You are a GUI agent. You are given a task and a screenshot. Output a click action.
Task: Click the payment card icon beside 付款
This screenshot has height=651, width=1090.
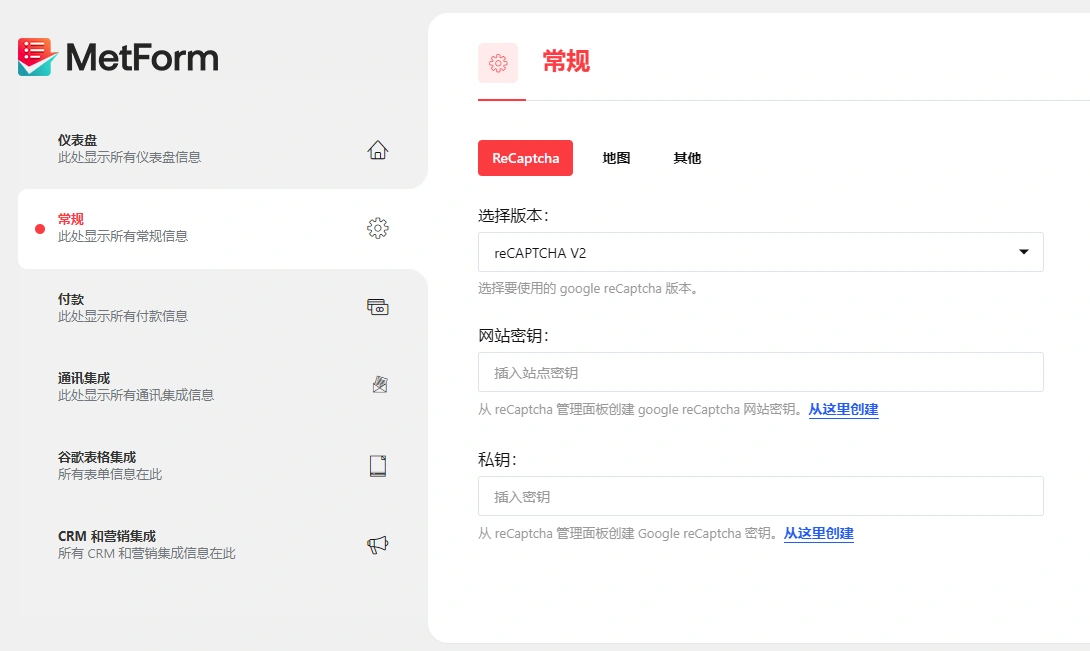point(377,306)
